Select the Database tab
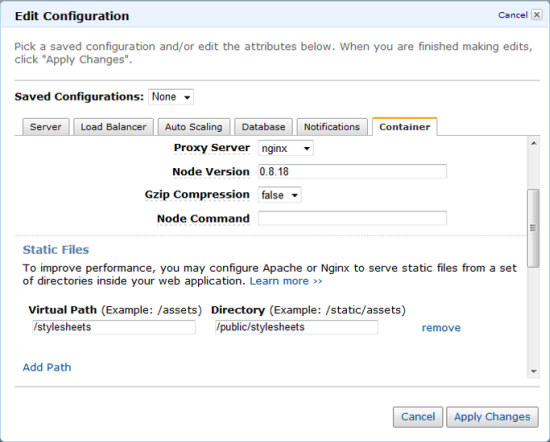Screen dimensions: 550x442 (263, 127)
